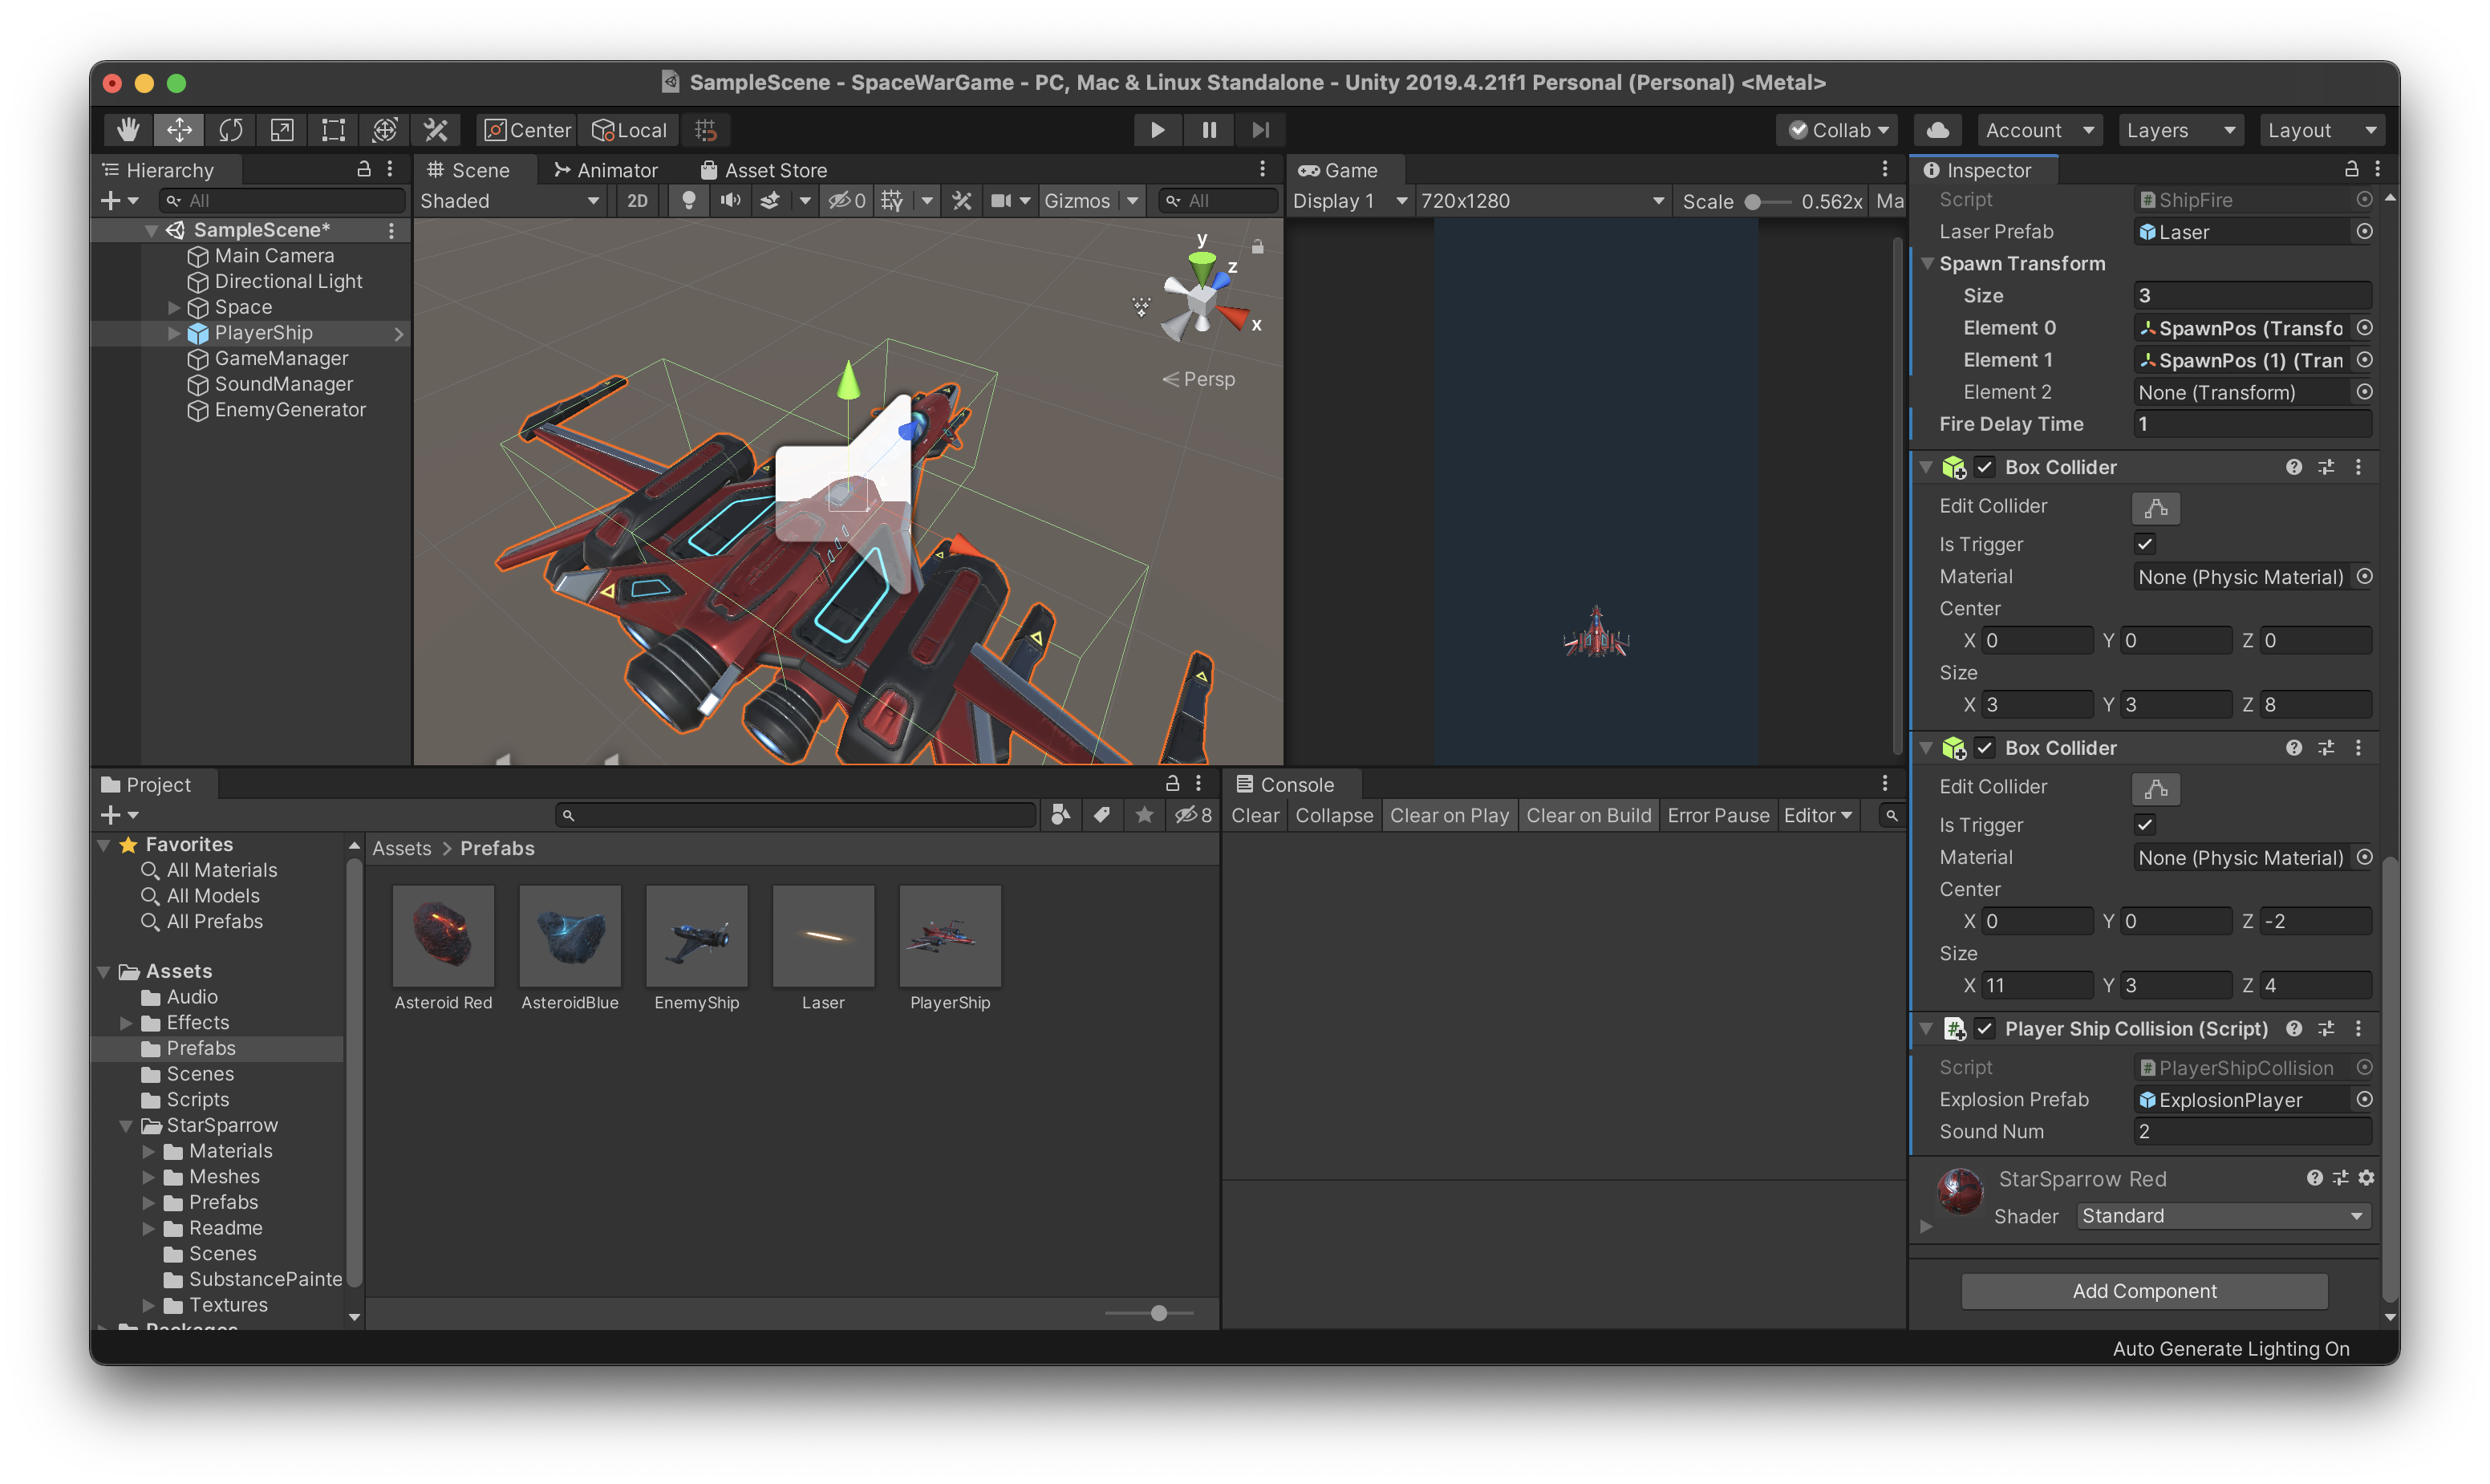
Task: Toggle 2D scene view mode
Action: click(x=637, y=201)
